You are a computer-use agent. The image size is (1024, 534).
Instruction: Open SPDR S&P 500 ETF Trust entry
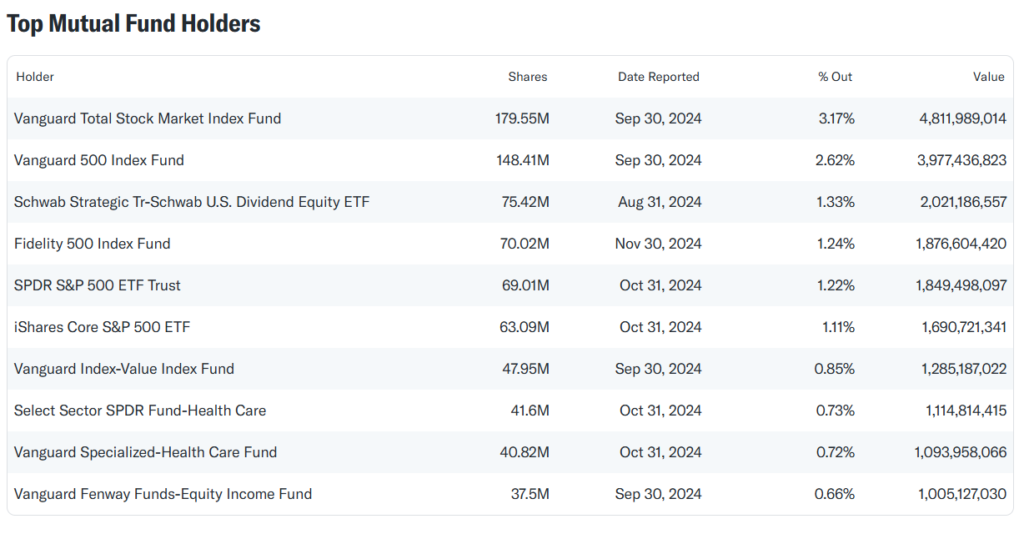[97, 285]
